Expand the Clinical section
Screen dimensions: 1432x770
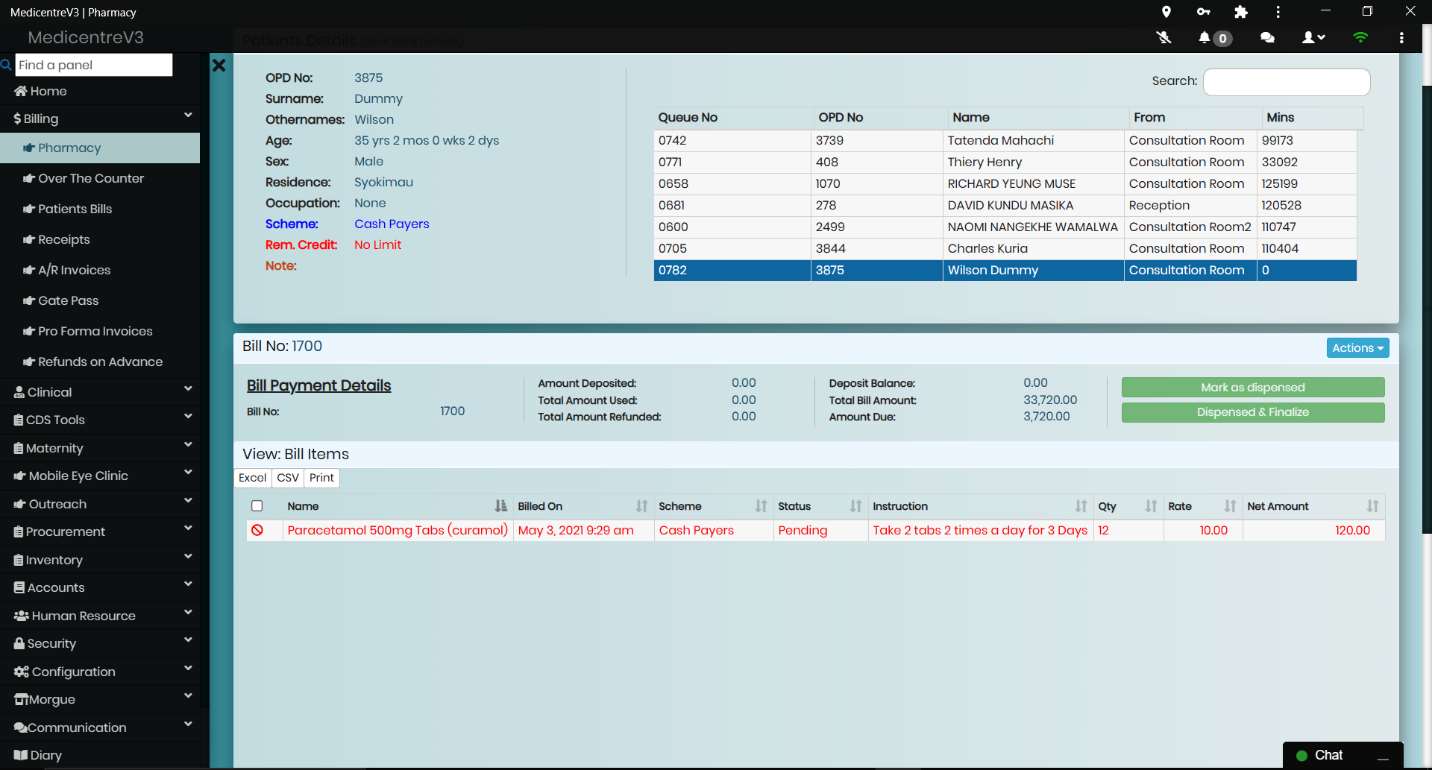pyautogui.click(x=100, y=392)
